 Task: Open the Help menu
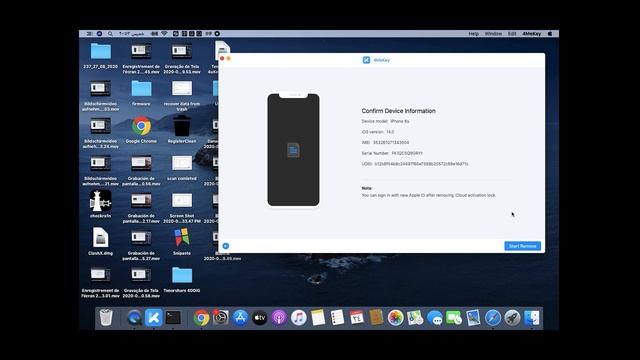pyautogui.click(x=473, y=34)
